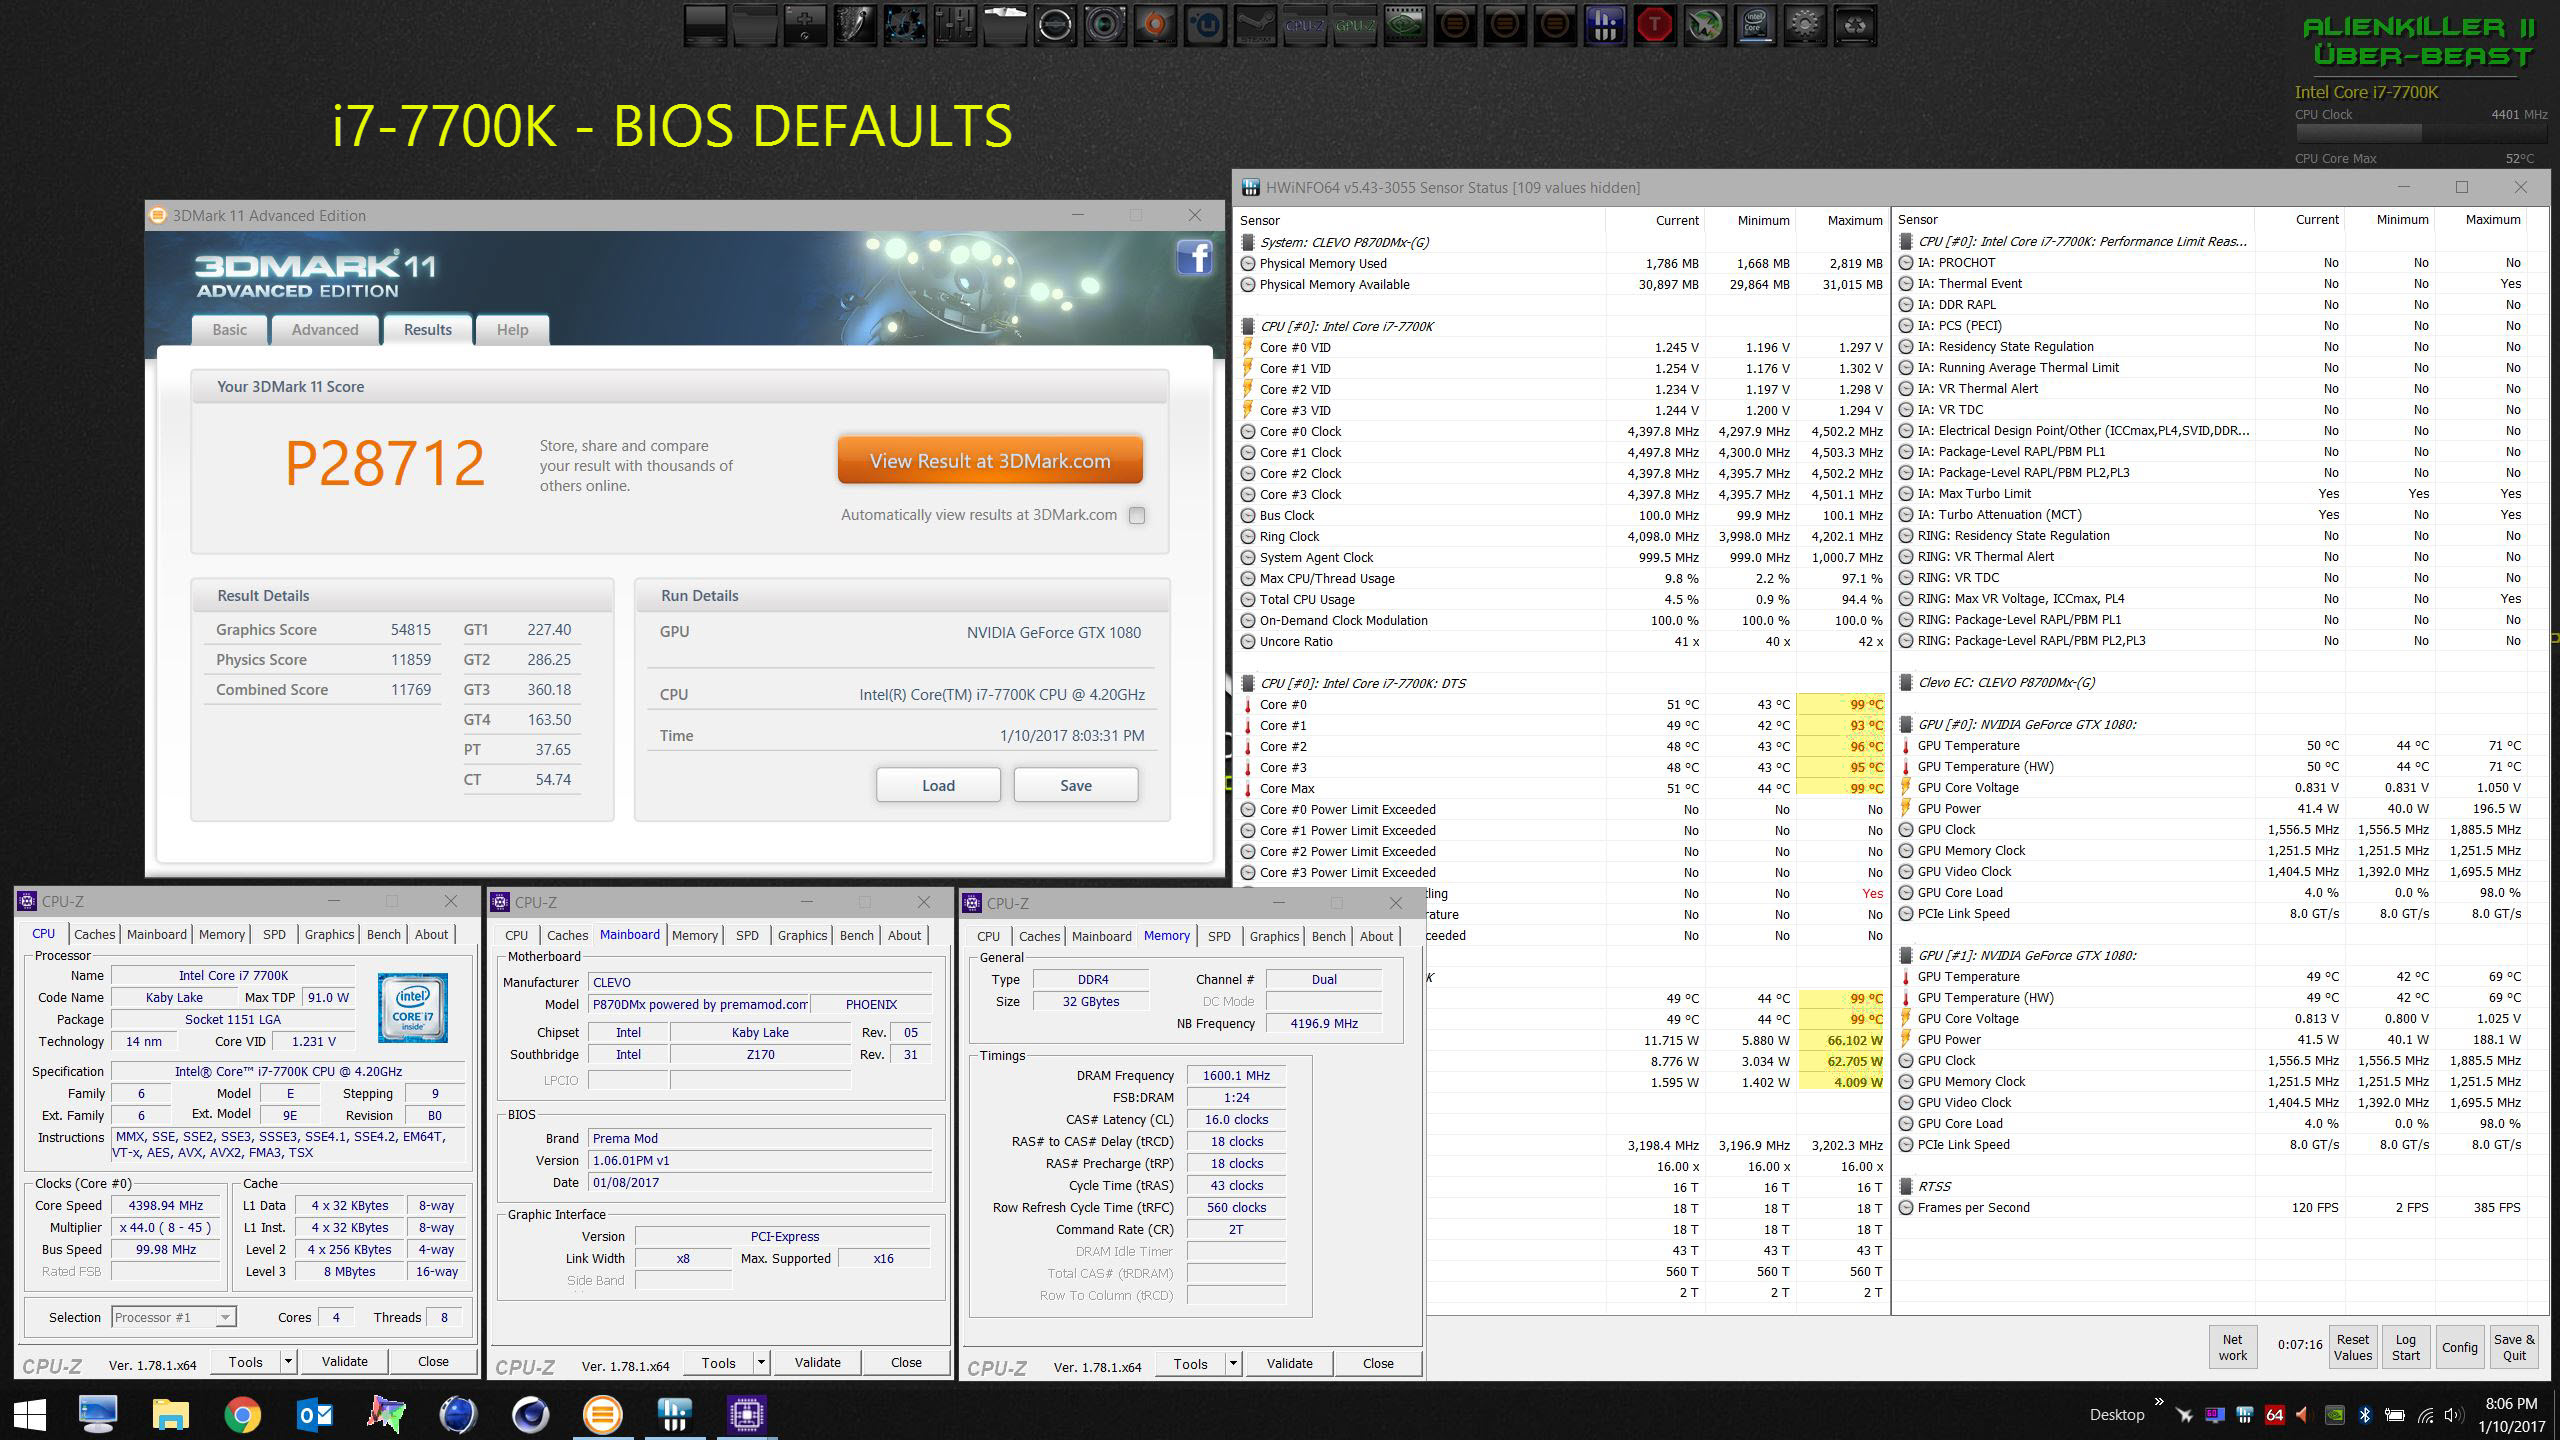Open GPU-Z in the top dock
The image size is (2560, 1440).
(1355, 26)
